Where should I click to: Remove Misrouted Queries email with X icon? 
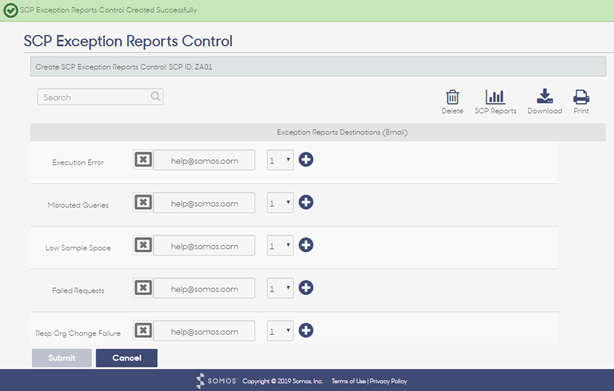click(x=143, y=202)
